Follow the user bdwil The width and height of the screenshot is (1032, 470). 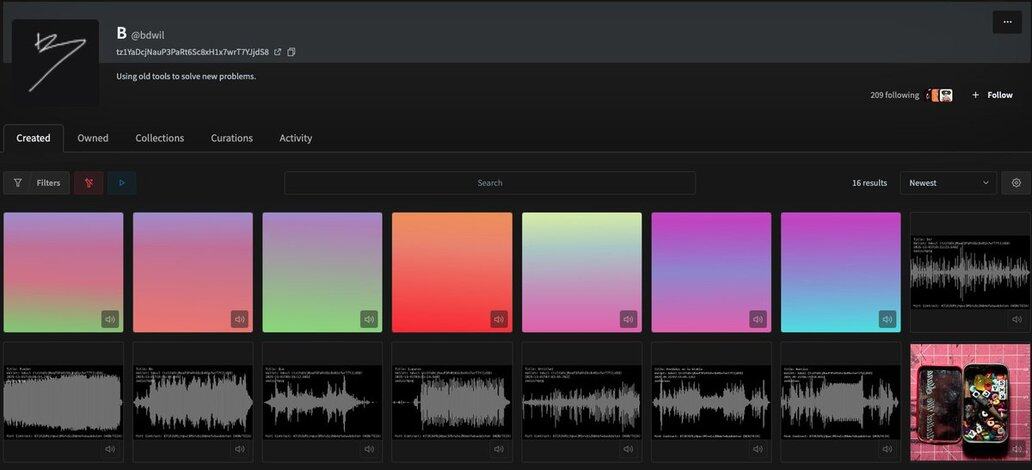tap(991, 95)
